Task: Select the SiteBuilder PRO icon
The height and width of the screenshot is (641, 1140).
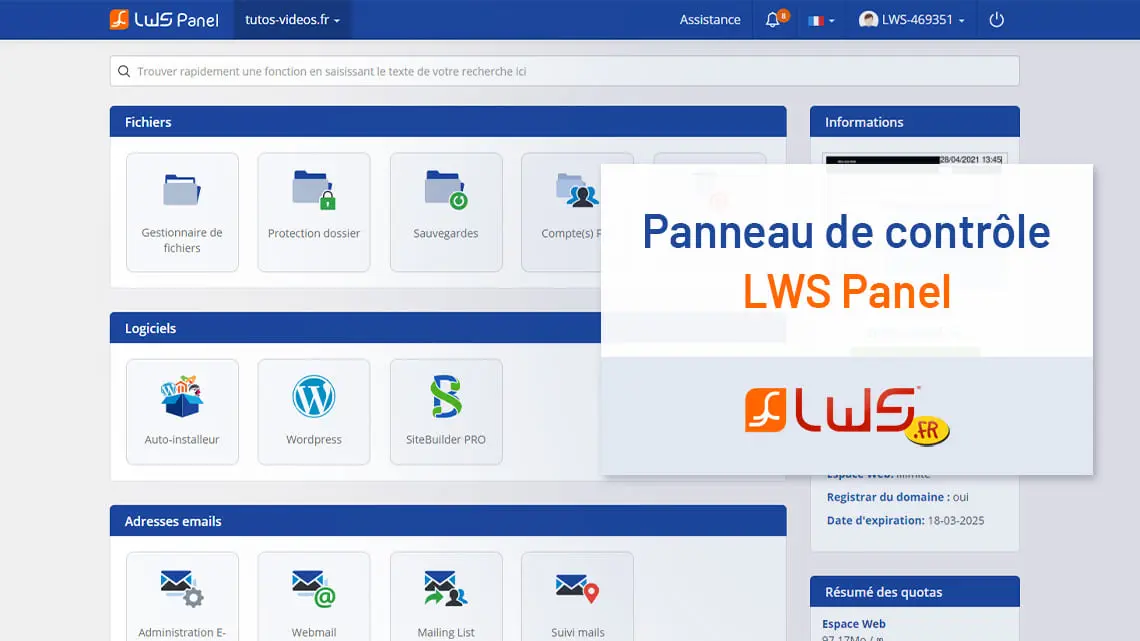Action: [446, 411]
